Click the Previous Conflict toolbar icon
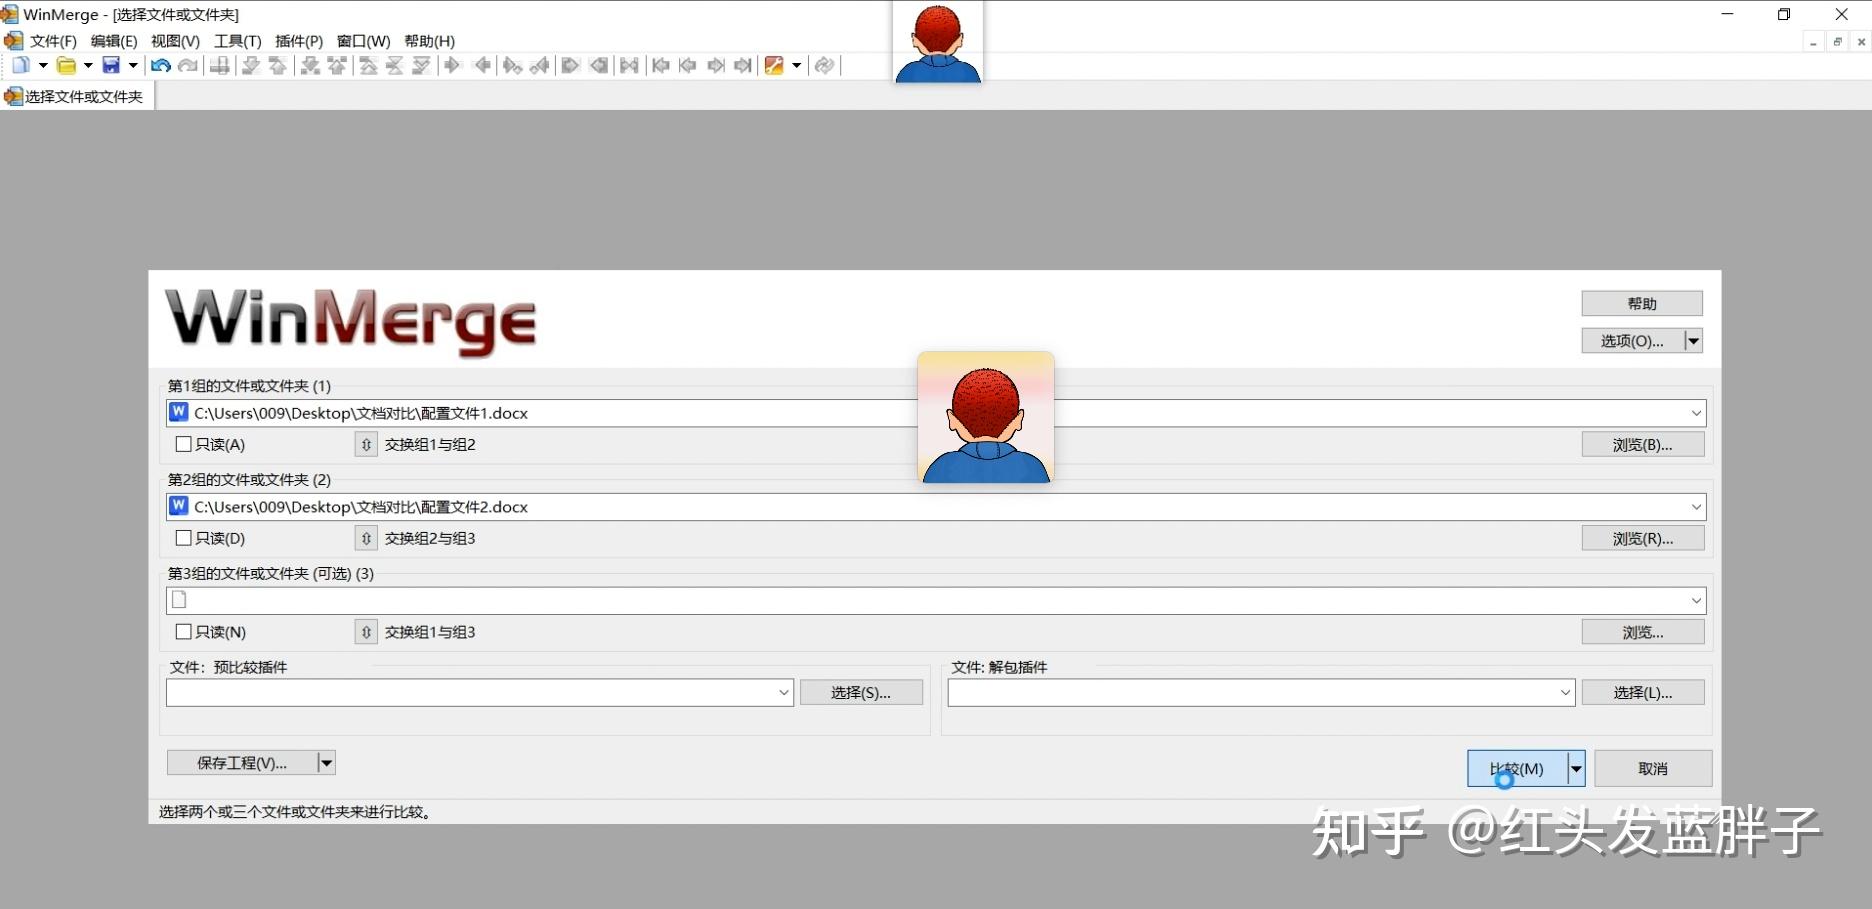 tap(338, 65)
